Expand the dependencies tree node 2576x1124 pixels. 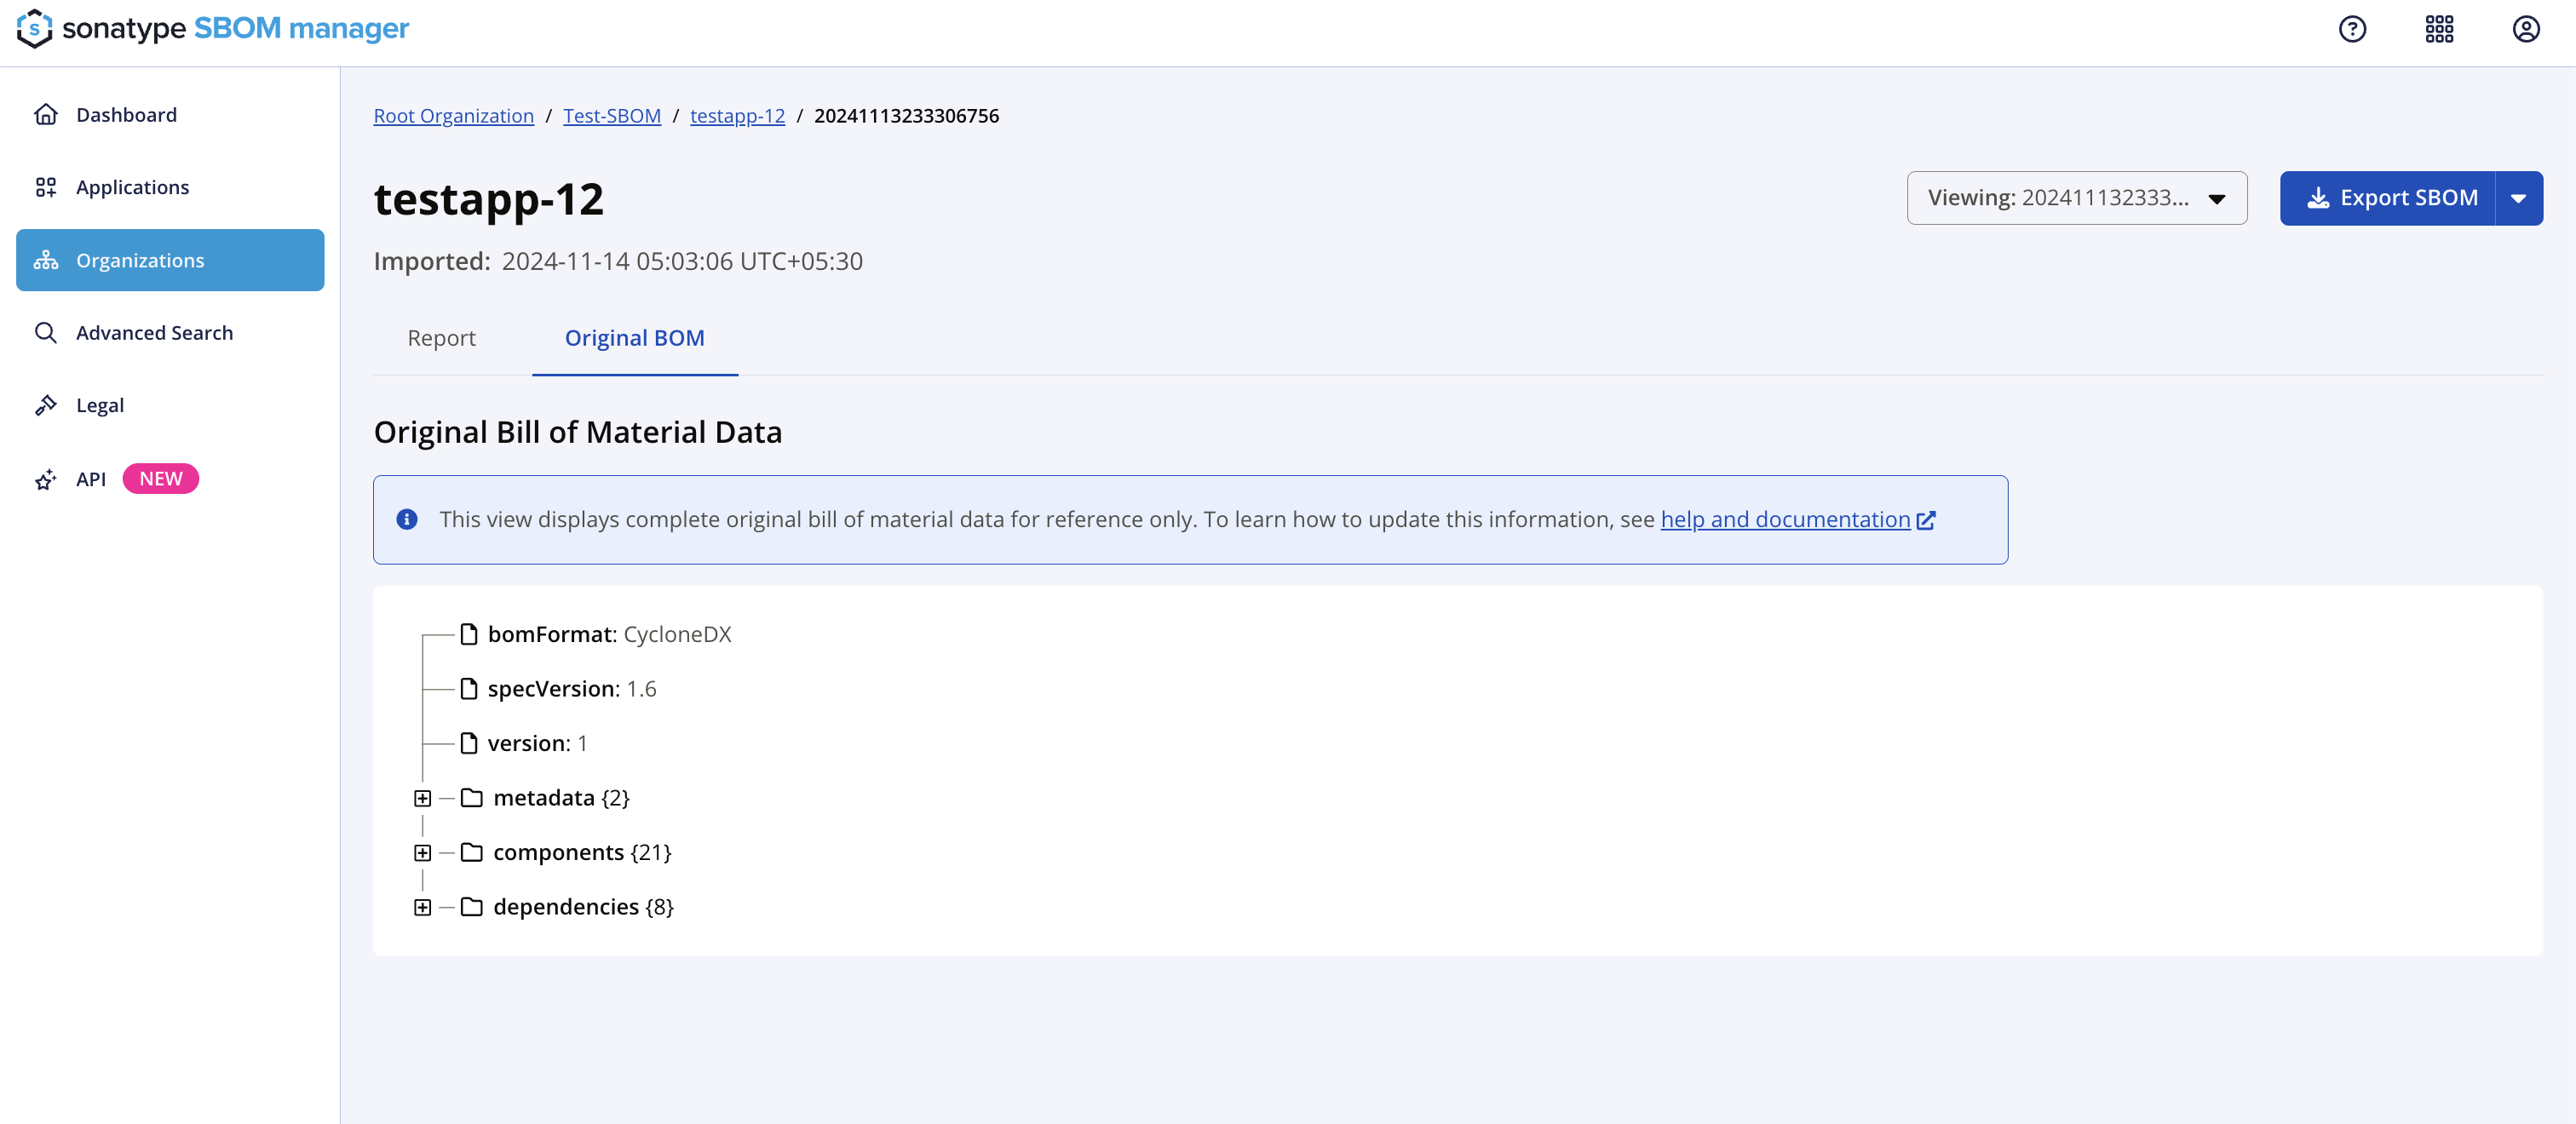tap(423, 907)
